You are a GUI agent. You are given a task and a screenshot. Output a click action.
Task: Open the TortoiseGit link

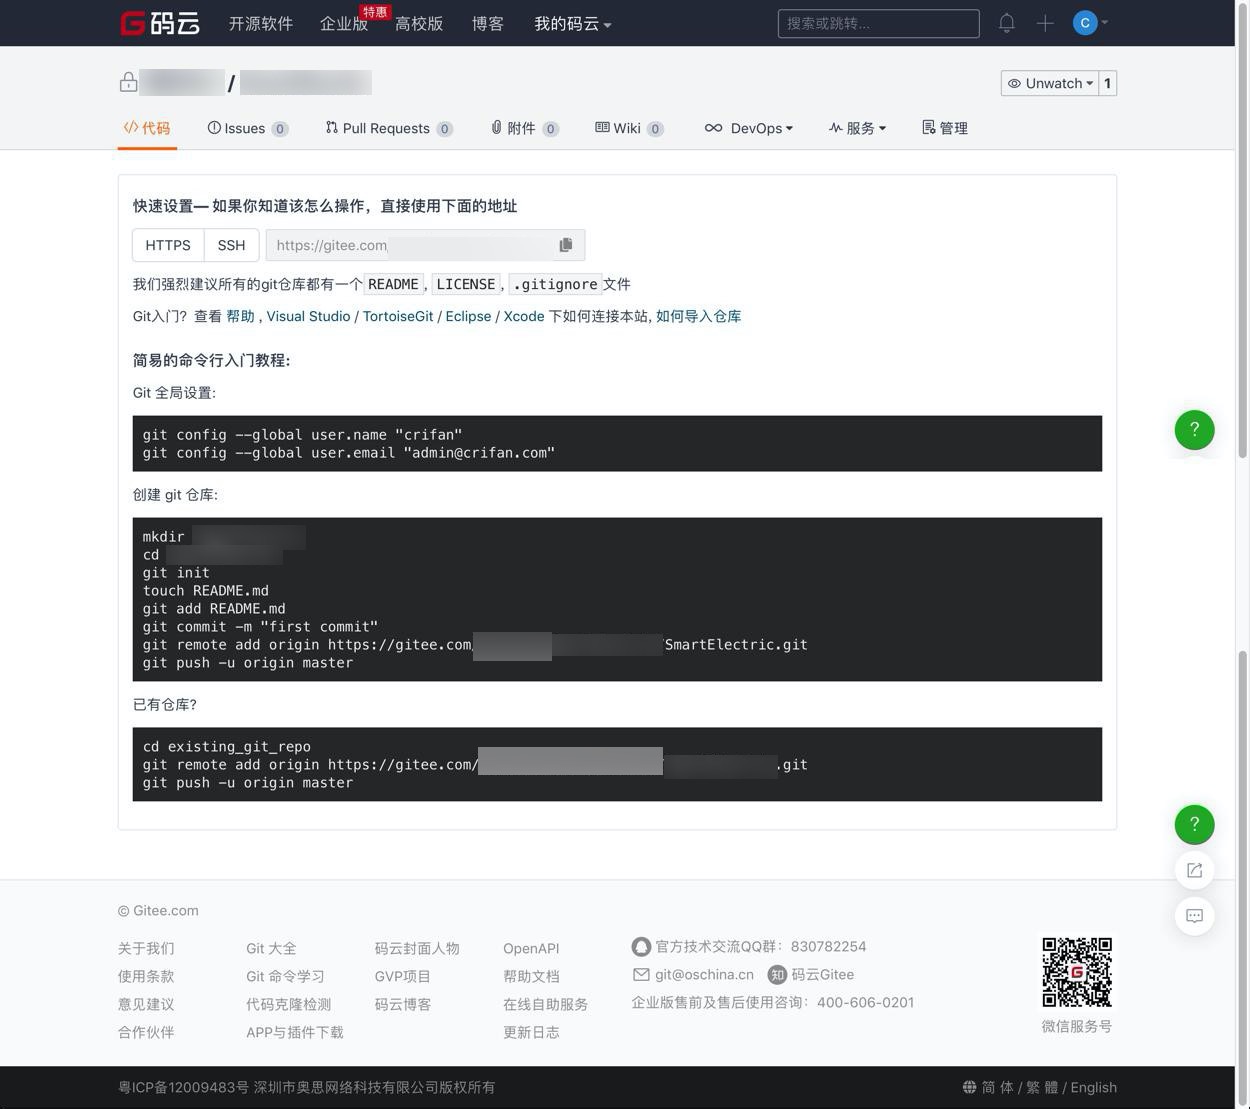pos(398,316)
